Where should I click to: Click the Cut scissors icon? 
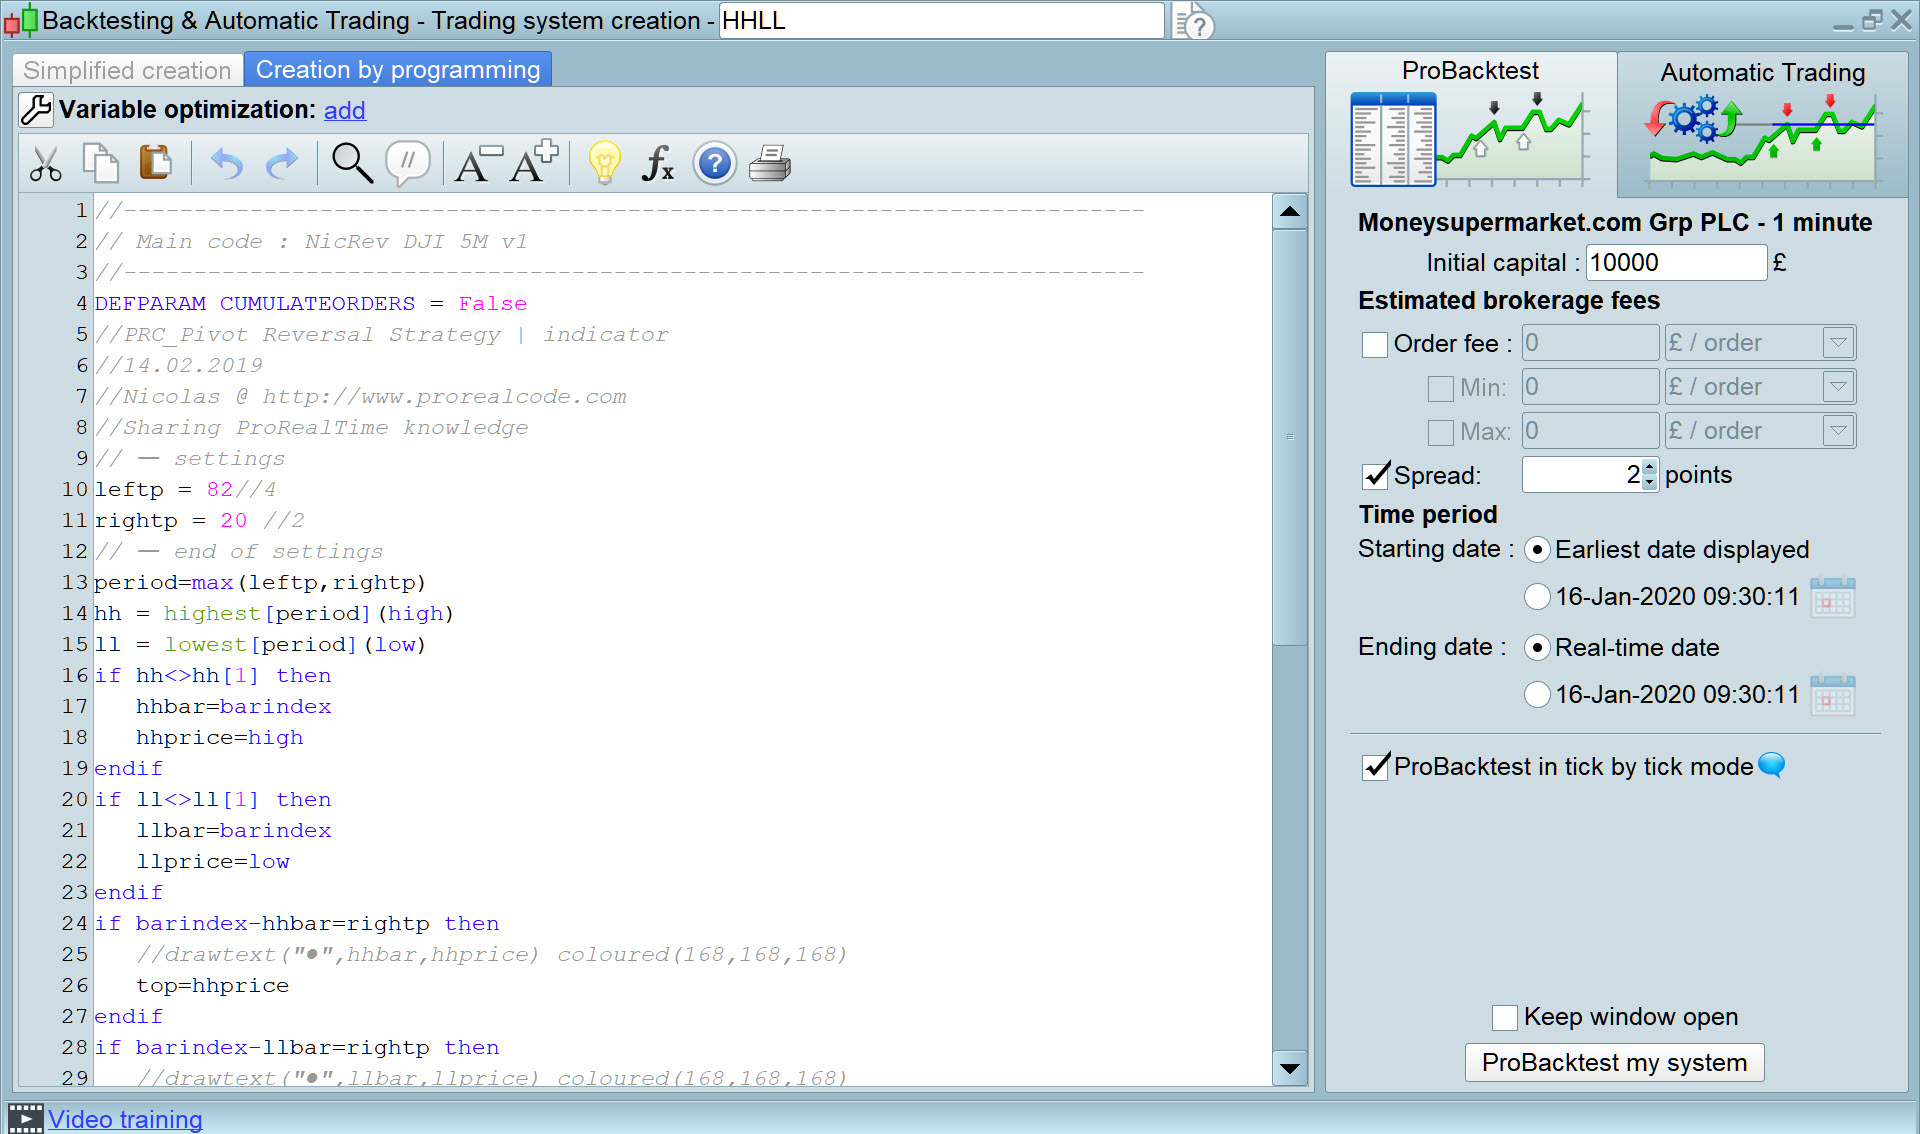(45, 163)
